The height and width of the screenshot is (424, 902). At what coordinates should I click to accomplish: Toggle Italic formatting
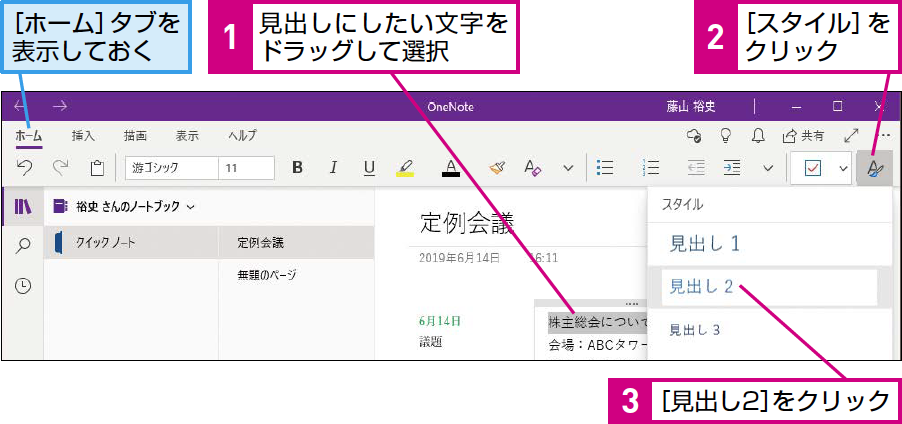coord(333,167)
